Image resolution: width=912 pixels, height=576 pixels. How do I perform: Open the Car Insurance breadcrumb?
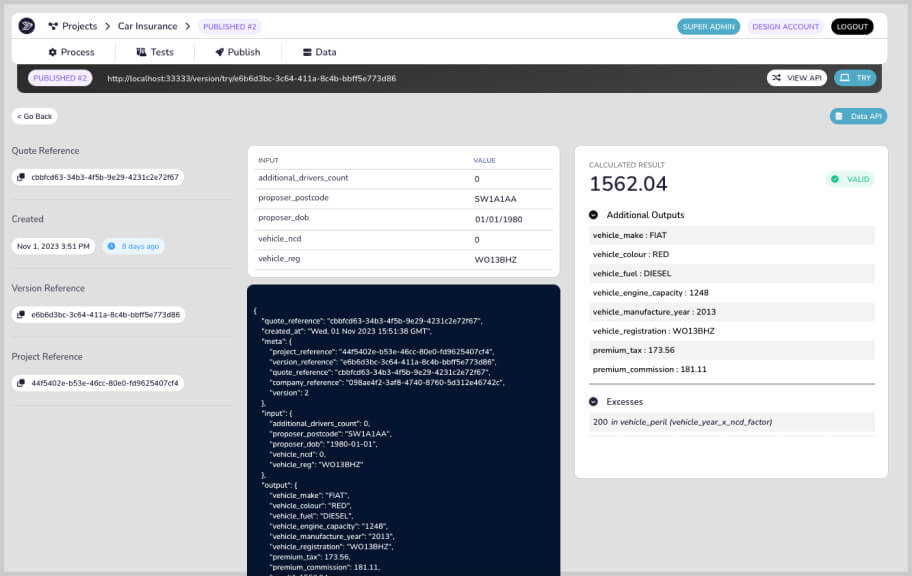click(x=147, y=26)
